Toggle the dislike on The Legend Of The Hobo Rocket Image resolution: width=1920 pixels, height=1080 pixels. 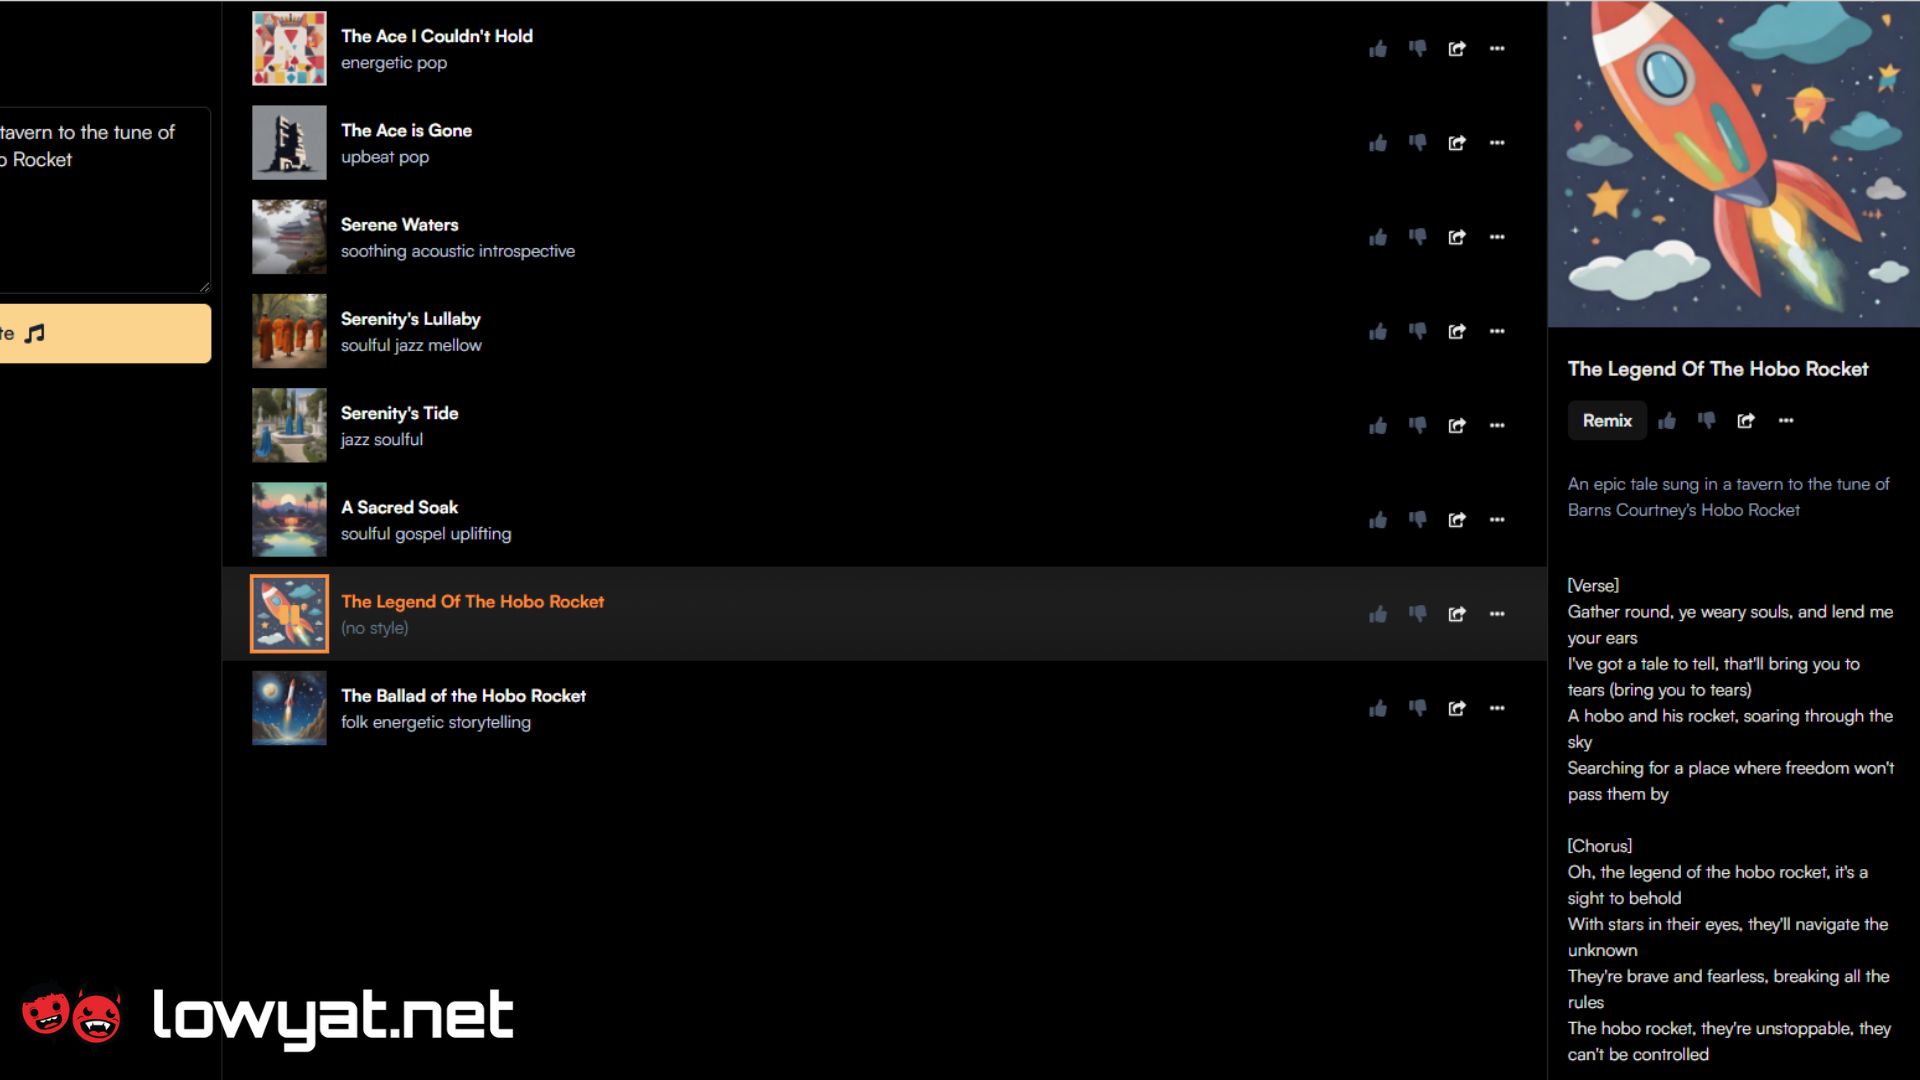click(x=1418, y=613)
